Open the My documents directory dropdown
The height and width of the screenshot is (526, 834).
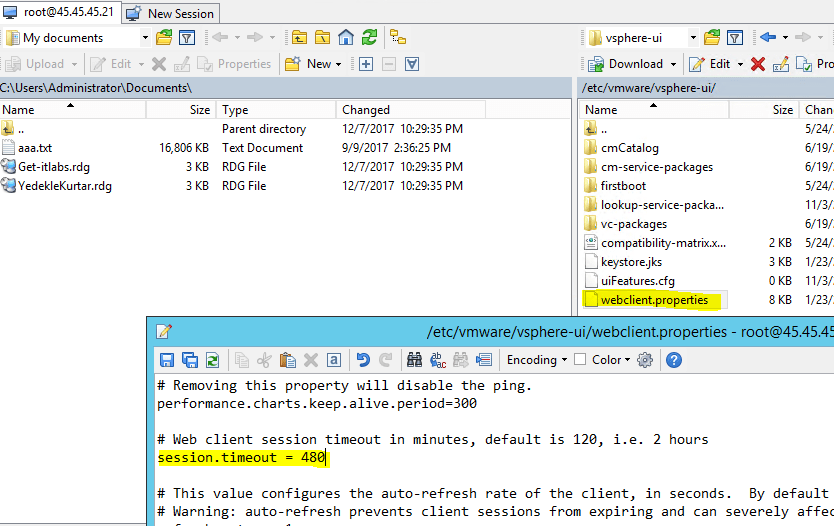(145, 38)
